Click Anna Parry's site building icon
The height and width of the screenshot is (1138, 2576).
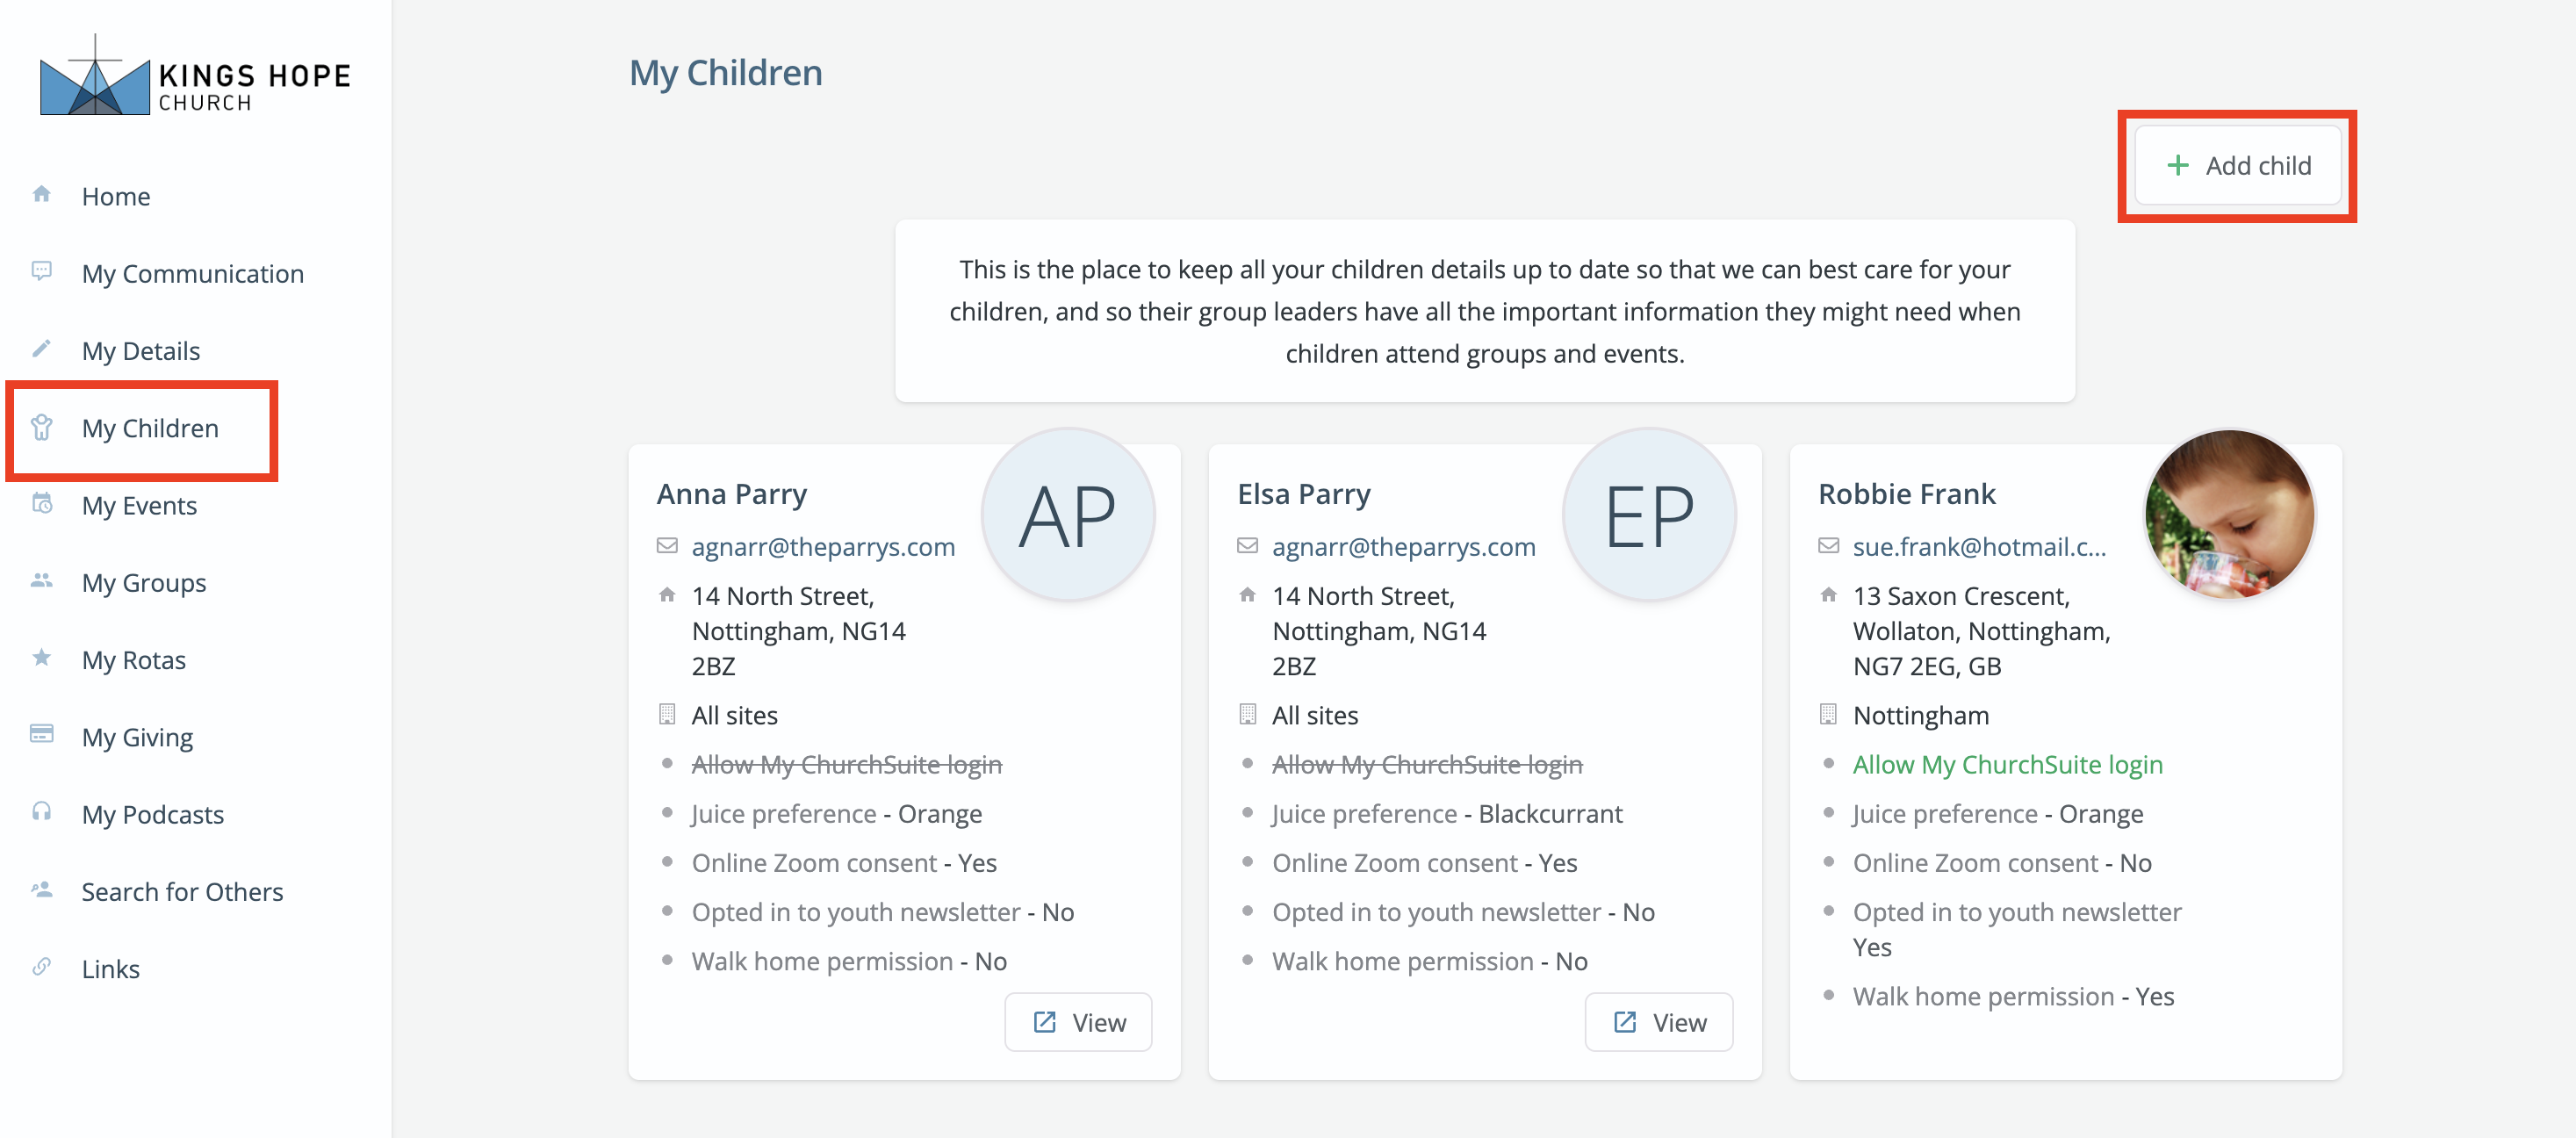[667, 714]
